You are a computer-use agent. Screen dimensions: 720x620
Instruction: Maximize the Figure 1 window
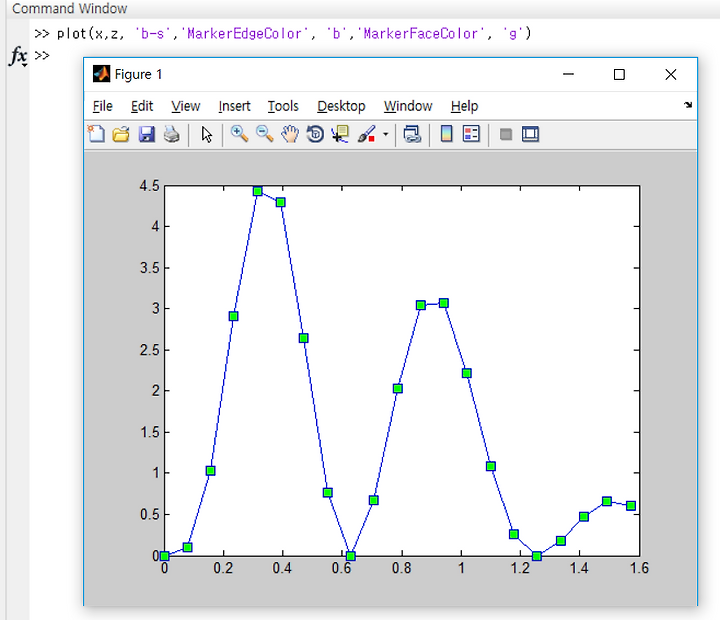(619, 74)
